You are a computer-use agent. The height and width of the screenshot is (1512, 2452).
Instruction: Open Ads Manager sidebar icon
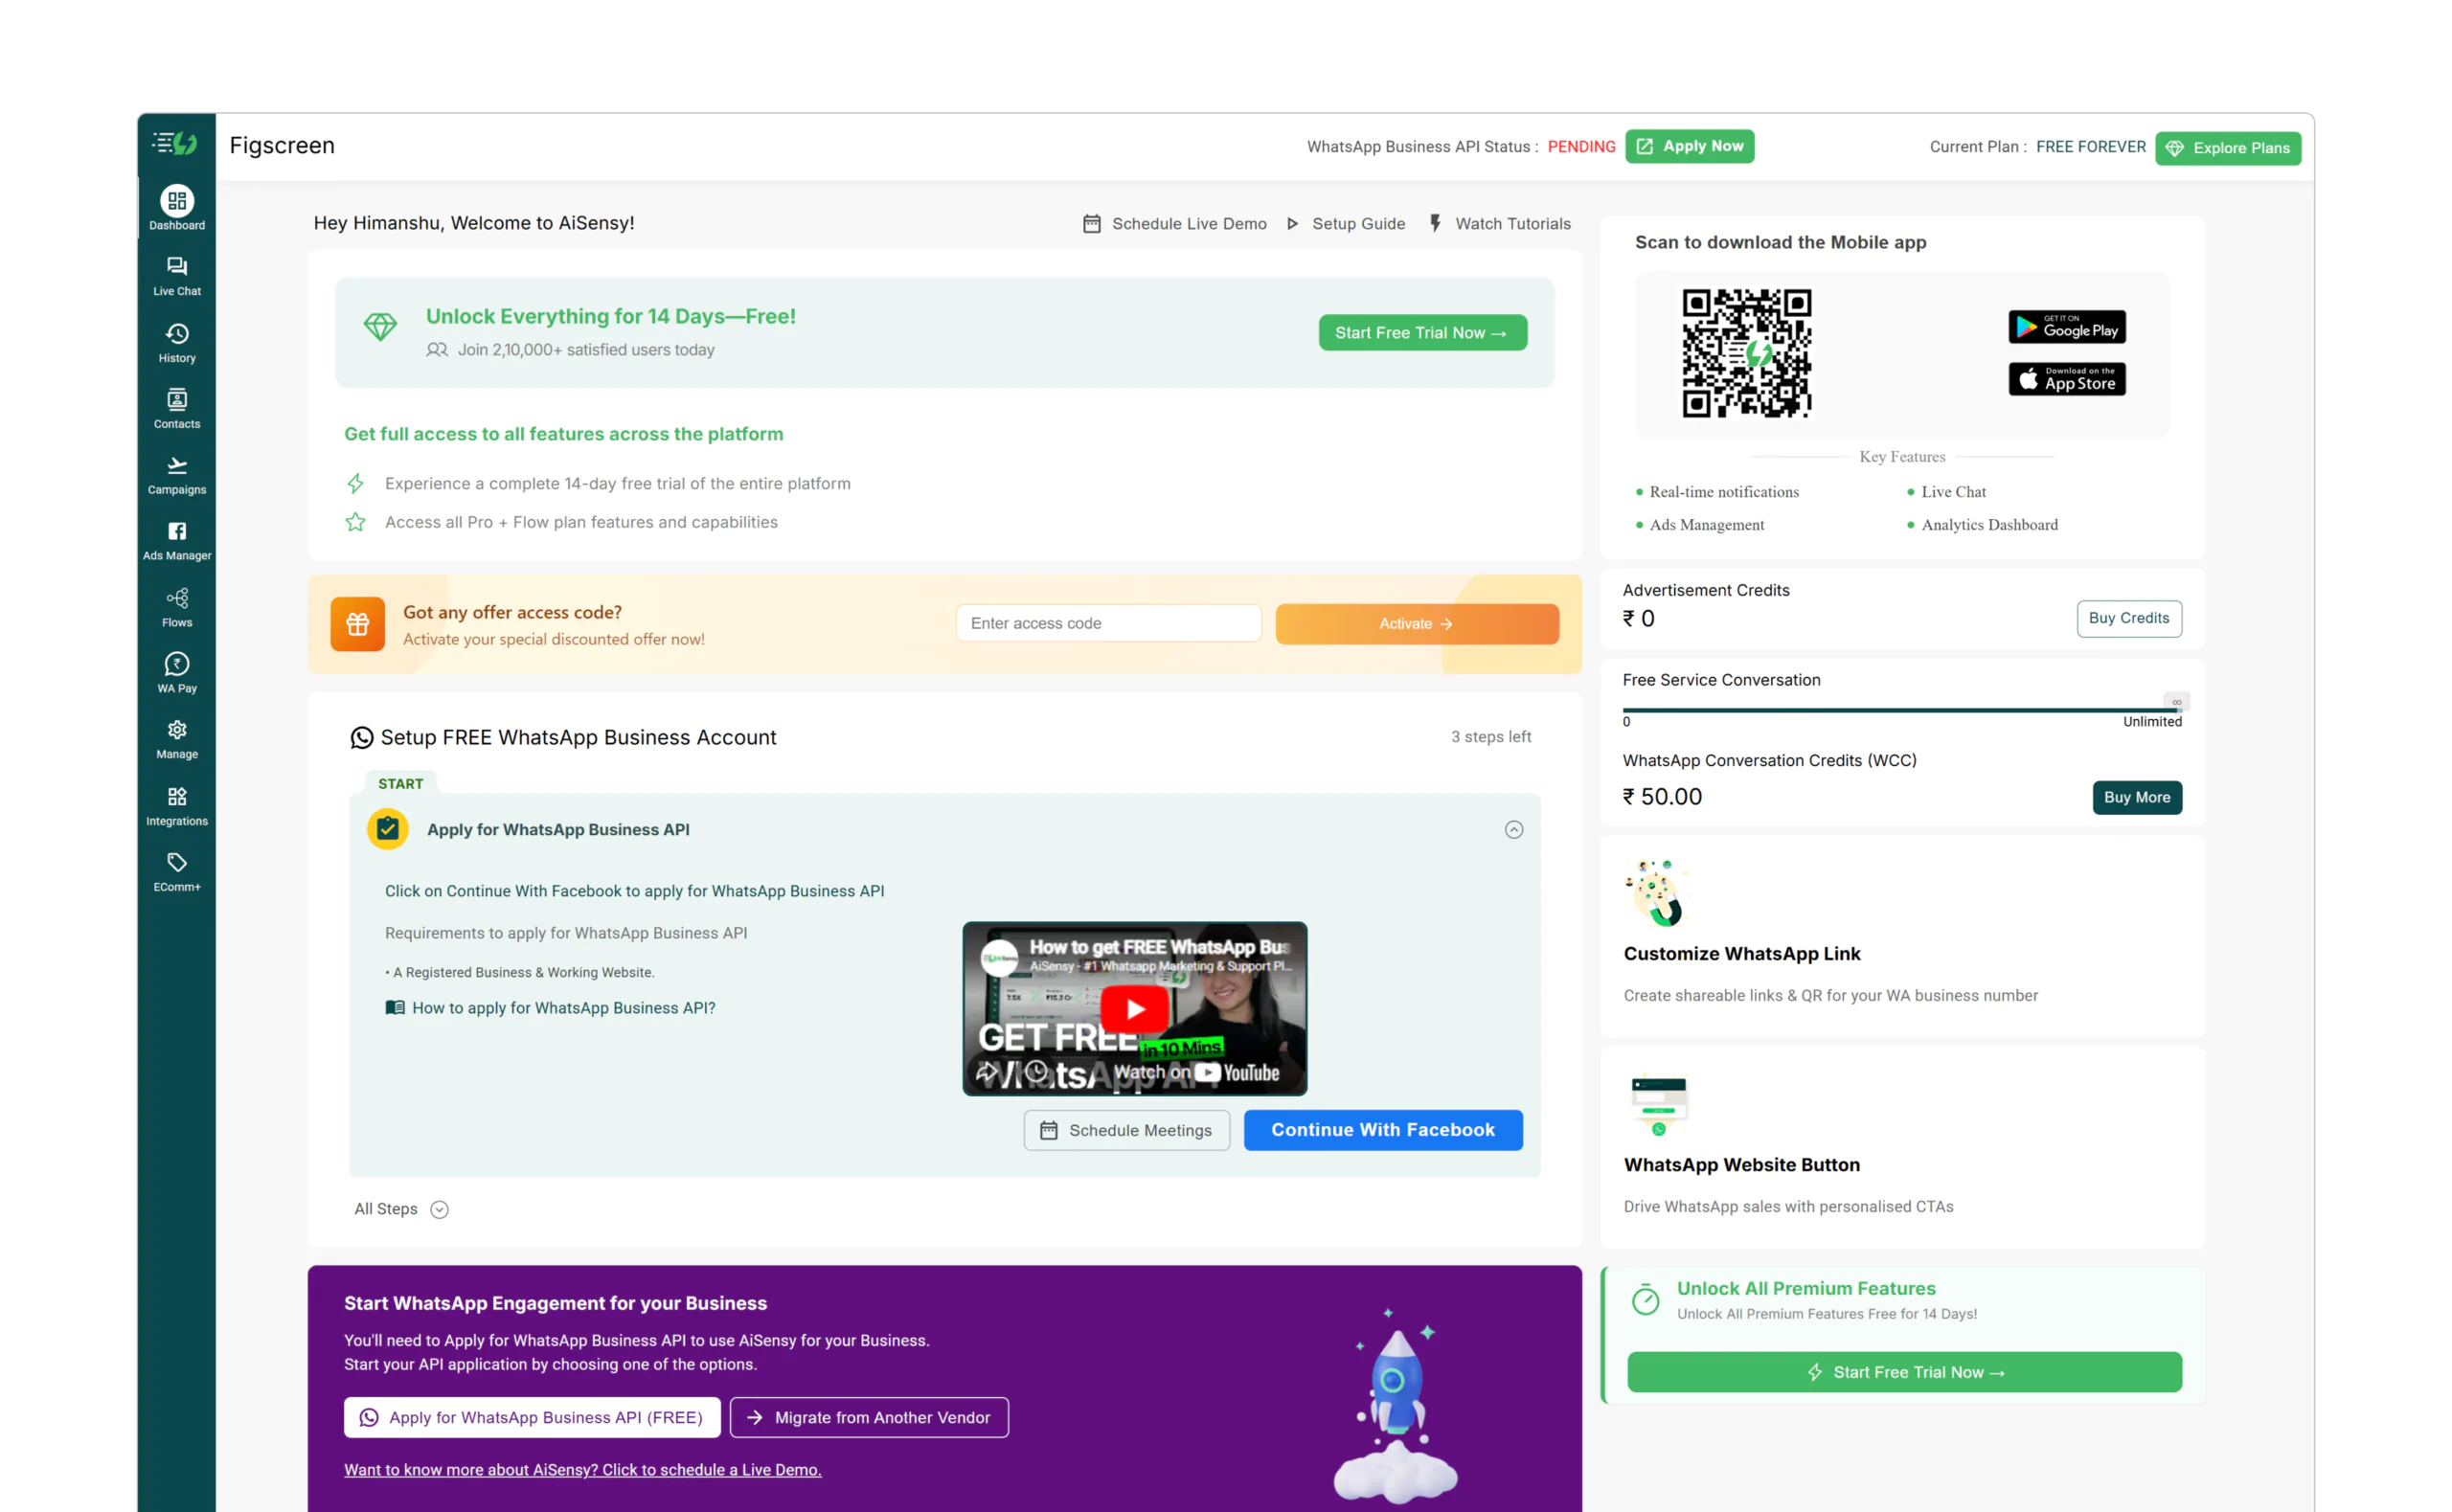tap(177, 540)
